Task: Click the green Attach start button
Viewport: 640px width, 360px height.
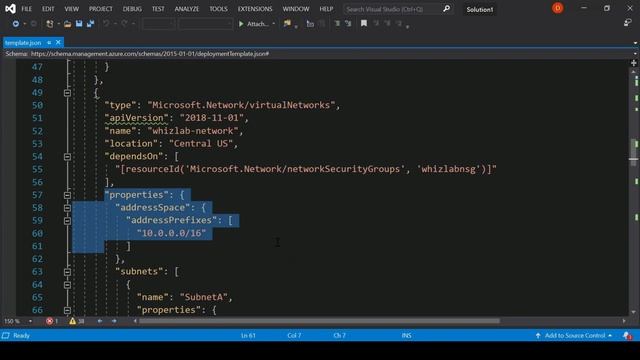Action: click(x=253, y=24)
